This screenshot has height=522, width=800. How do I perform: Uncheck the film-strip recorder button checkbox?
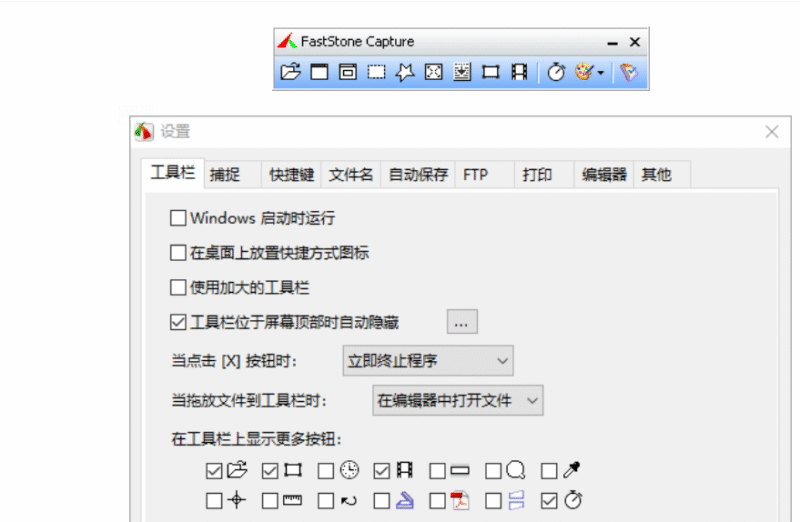(382, 471)
